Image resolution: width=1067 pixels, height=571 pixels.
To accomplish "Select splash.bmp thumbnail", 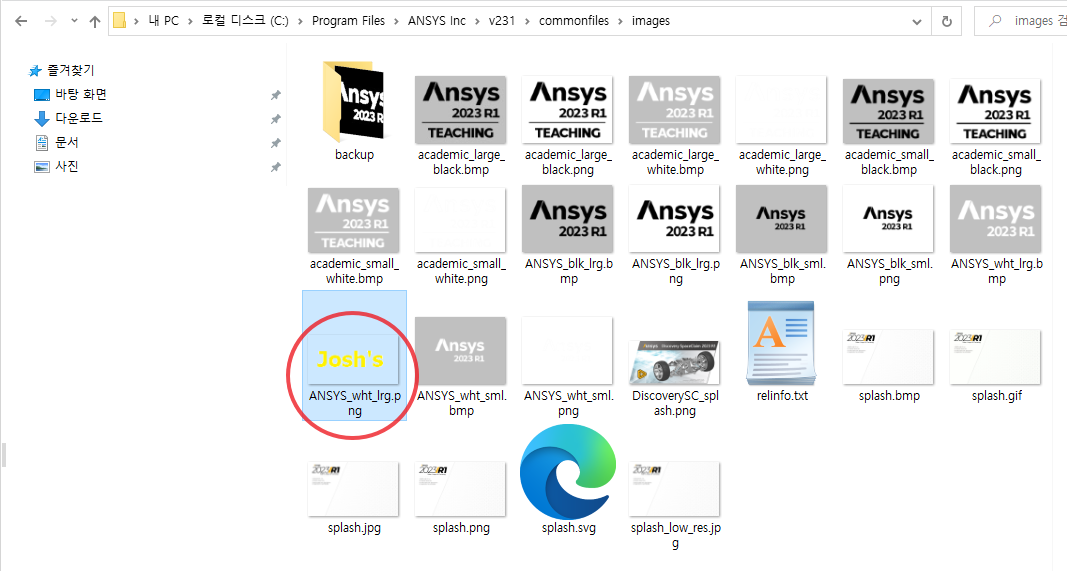I will click(x=889, y=357).
